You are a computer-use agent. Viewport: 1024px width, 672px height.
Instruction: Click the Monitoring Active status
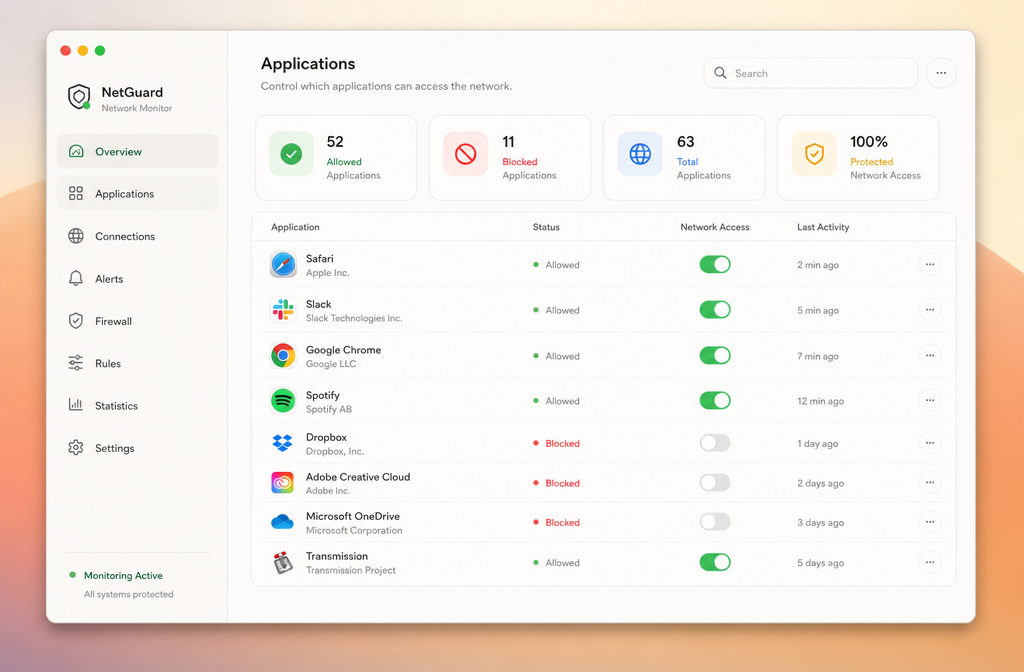click(x=123, y=575)
